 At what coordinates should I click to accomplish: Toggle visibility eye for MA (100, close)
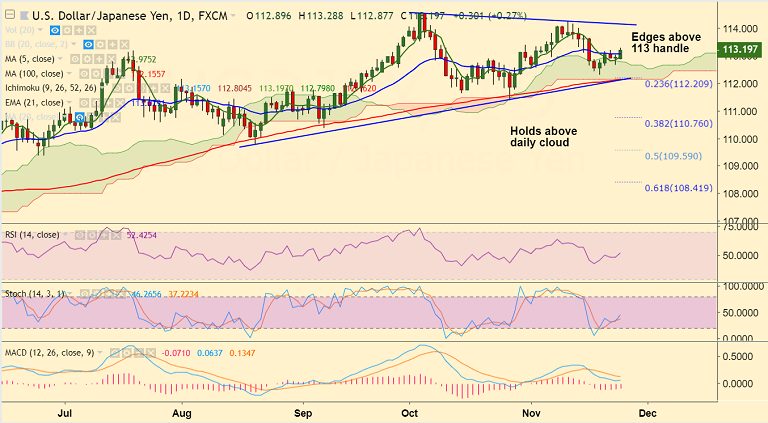84,74
